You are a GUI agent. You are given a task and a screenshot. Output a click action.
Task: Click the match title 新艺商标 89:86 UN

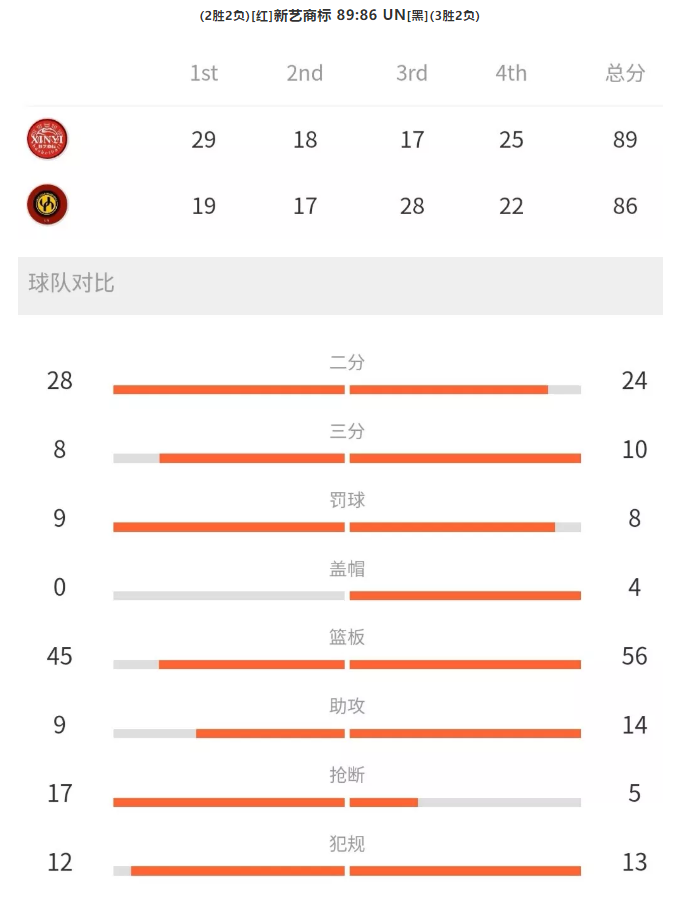339,15
